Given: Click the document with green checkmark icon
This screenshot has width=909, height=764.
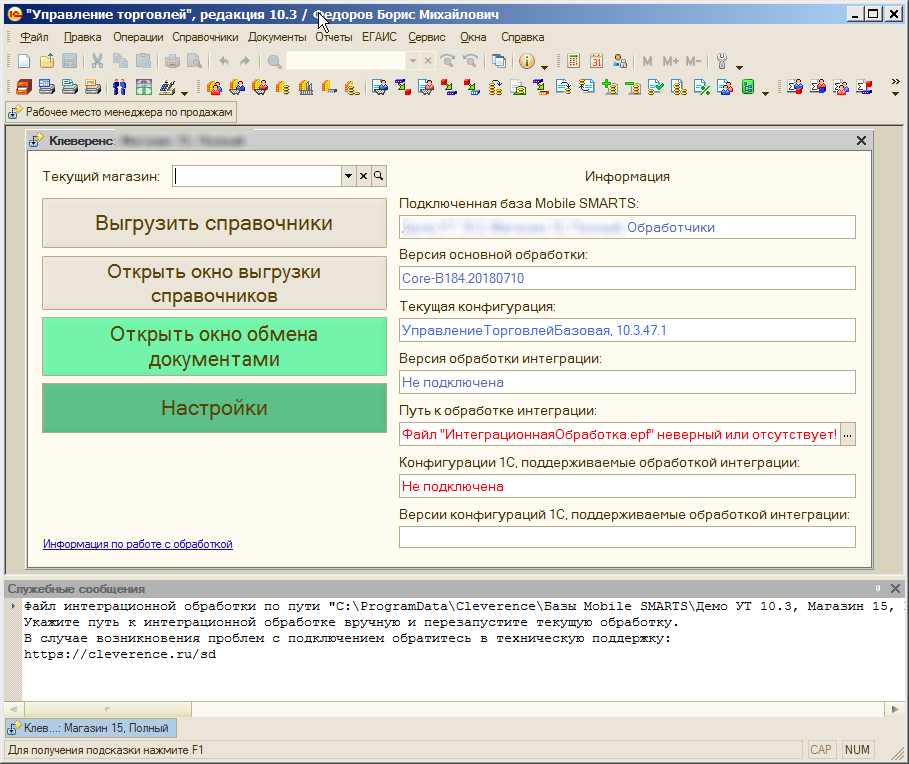Looking at the screenshot, I should (x=656, y=88).
